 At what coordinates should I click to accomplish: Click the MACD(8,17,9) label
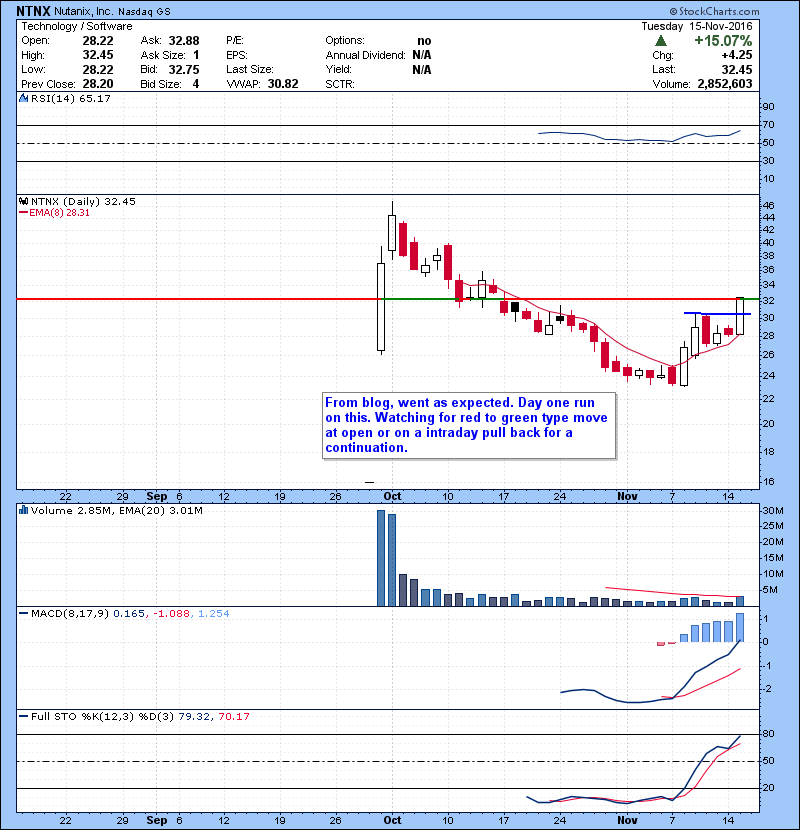70,614
